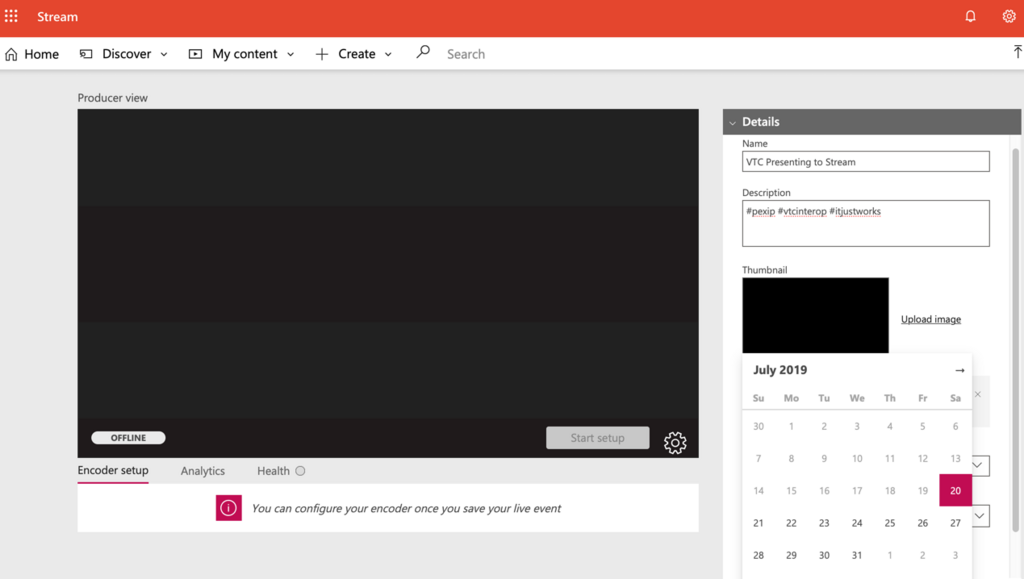Switch to the Encoder setup tab
This screenshot has width=1024, height=579.
[113, 470]
